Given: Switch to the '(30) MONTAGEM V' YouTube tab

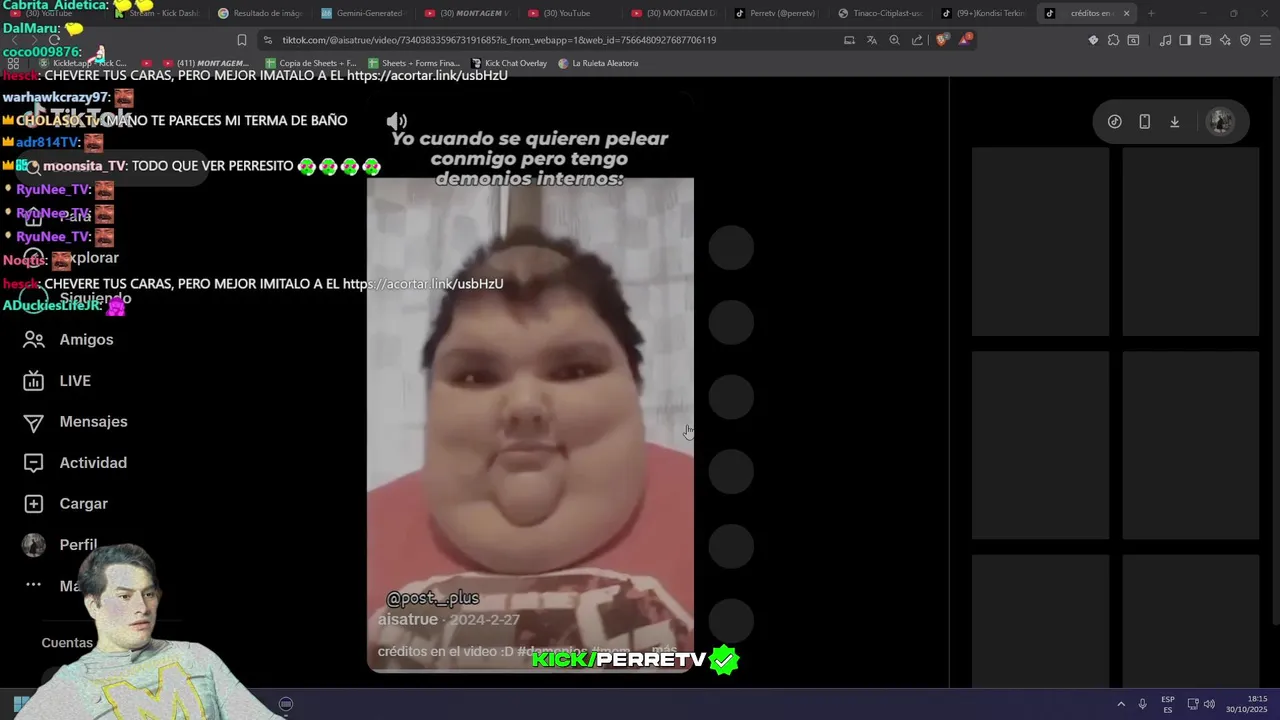Looking at the screenshot, I should point(466,13).
